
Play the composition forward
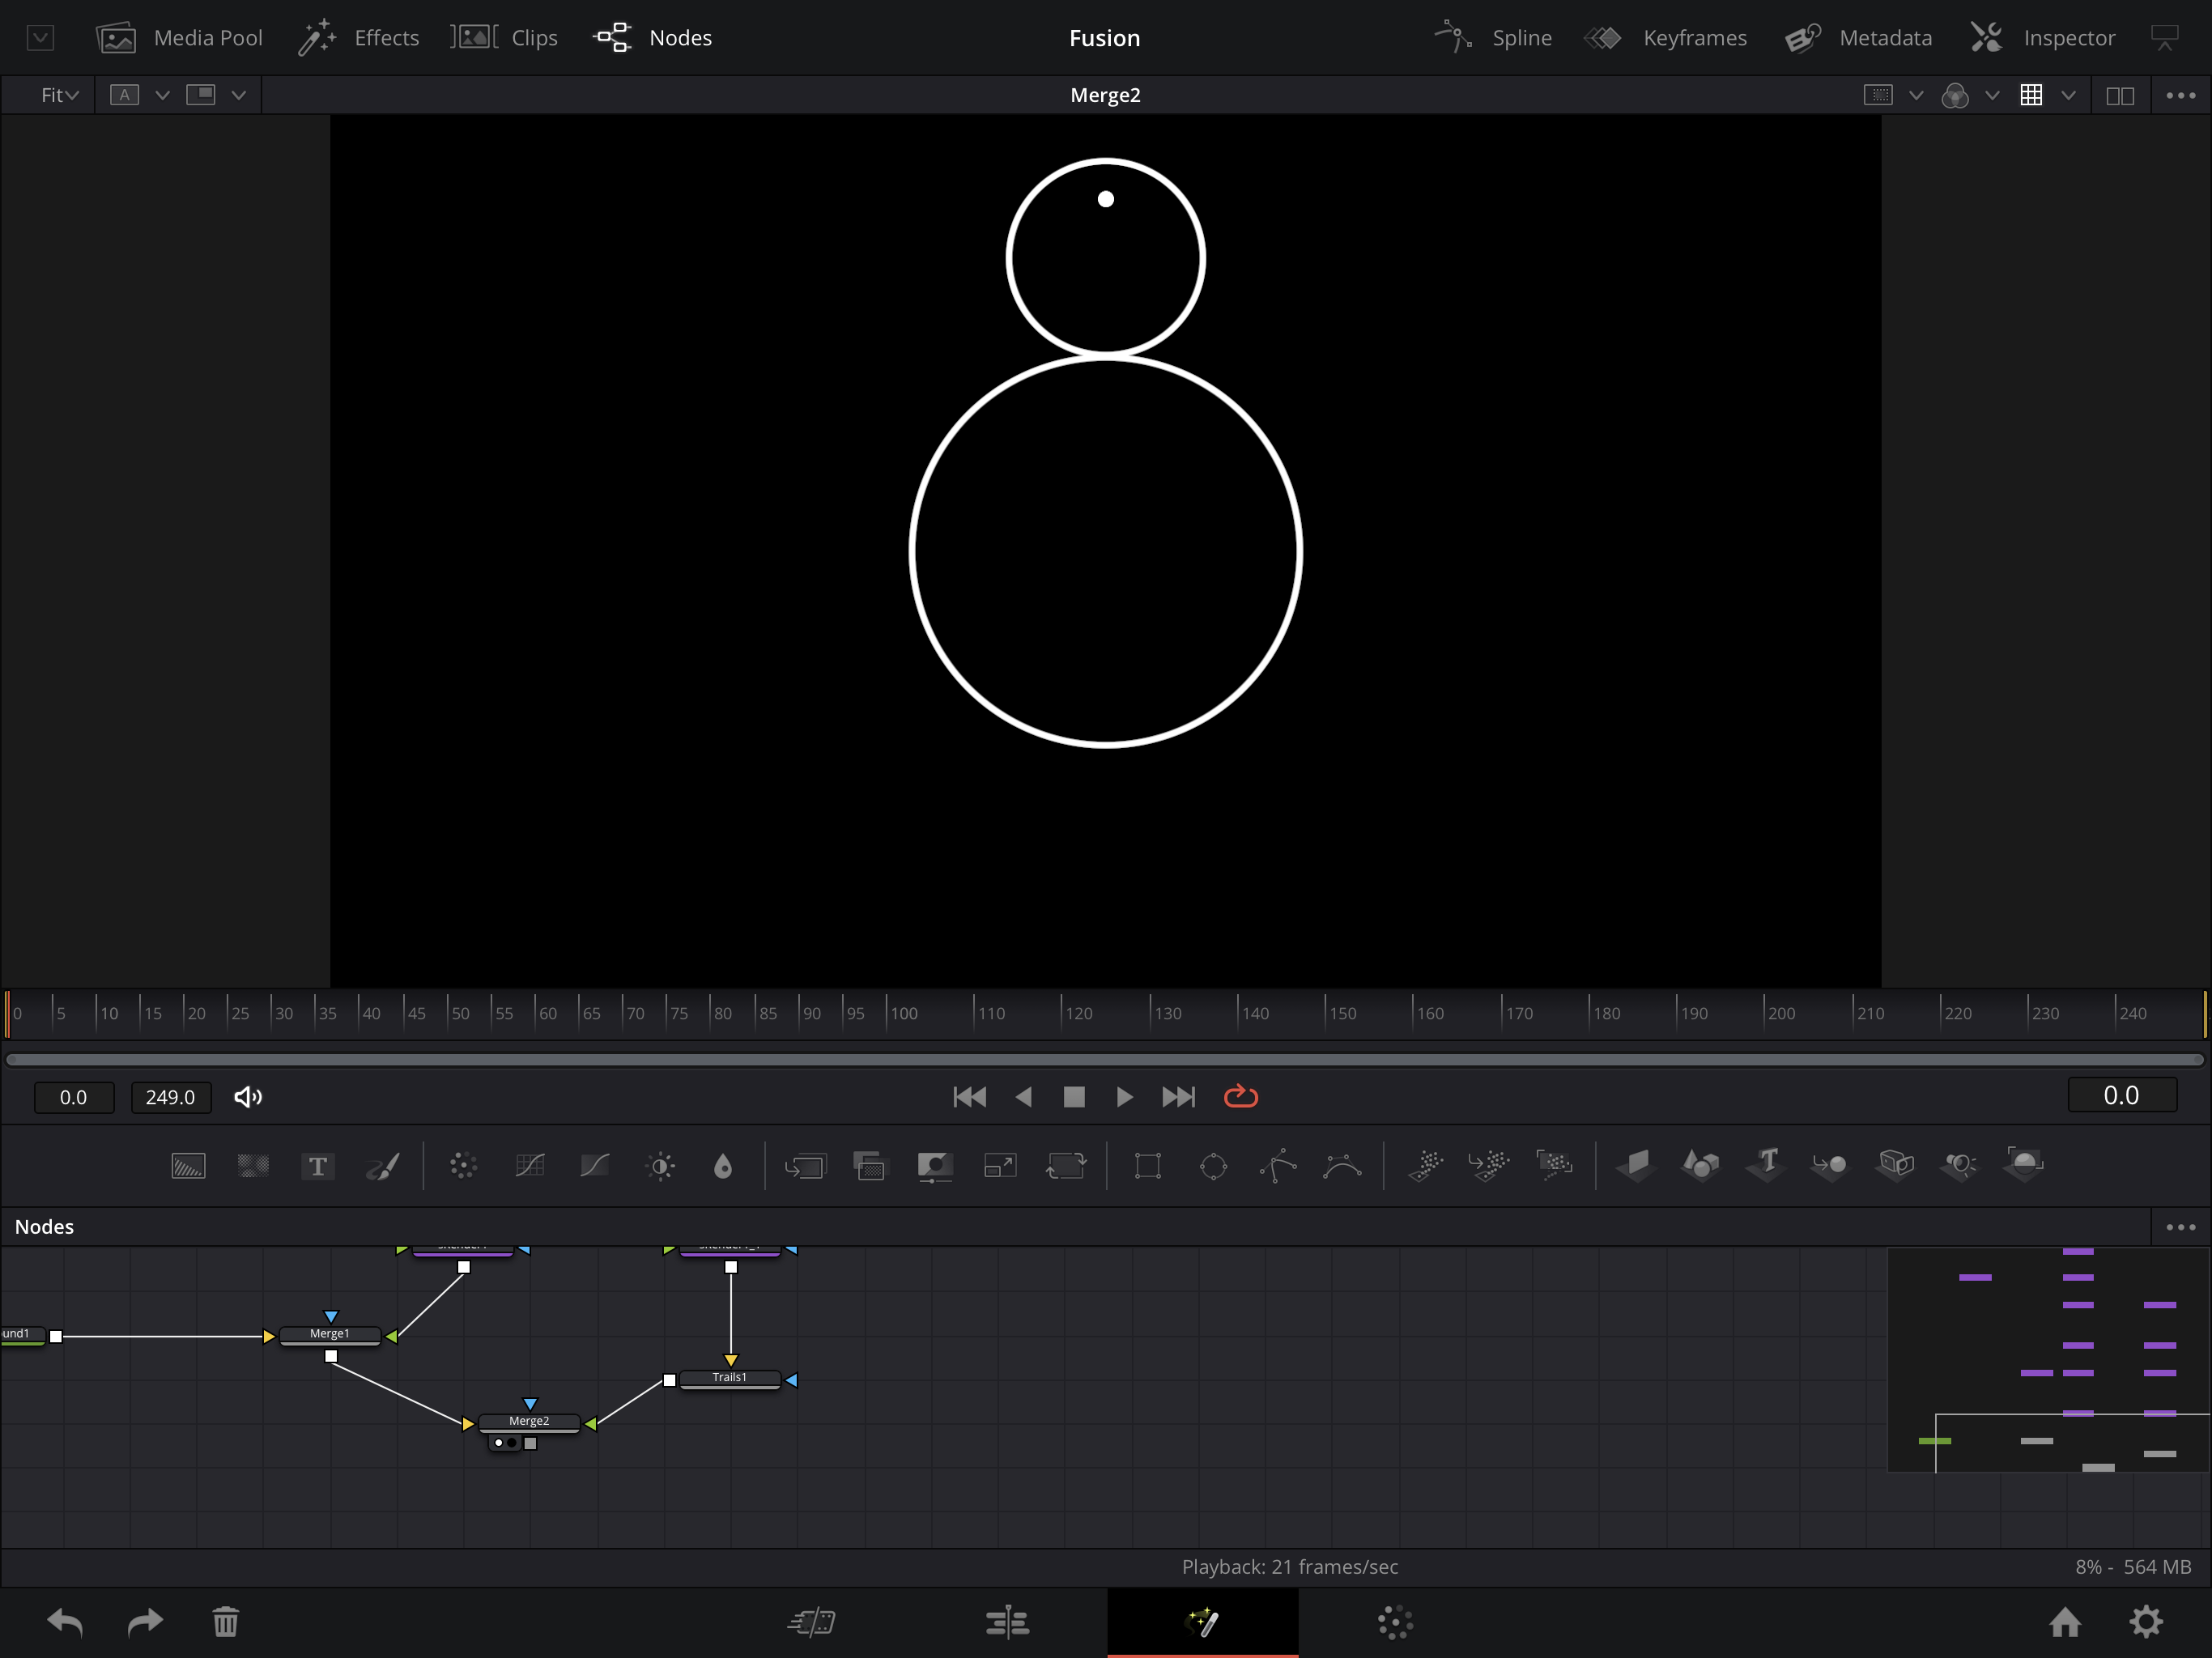(x=1124, y=1097)
